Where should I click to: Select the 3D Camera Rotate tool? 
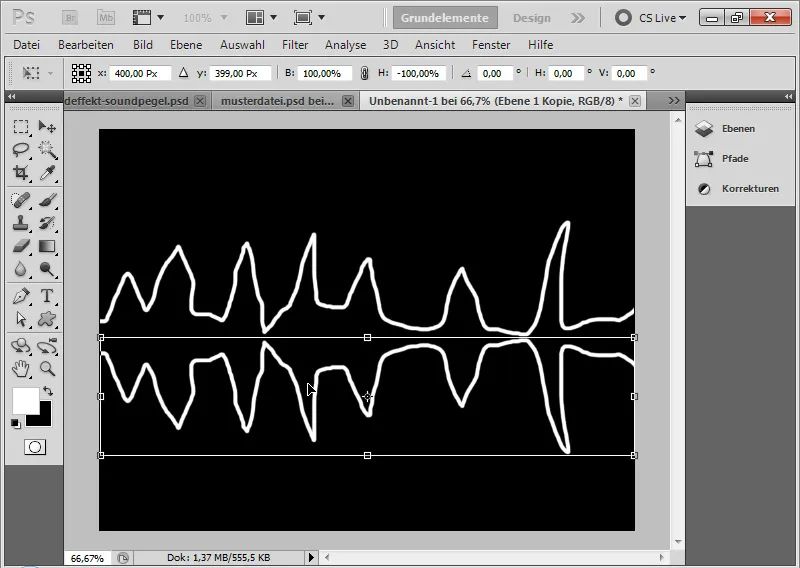47,346
